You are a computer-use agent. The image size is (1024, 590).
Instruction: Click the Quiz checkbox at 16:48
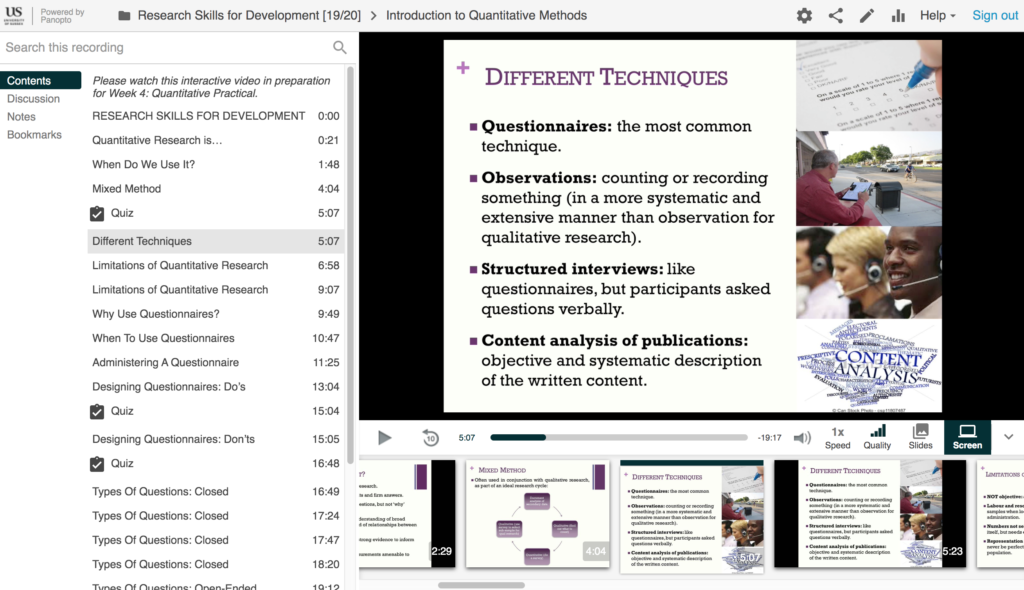pyautogui.click(x=96, y=463)
